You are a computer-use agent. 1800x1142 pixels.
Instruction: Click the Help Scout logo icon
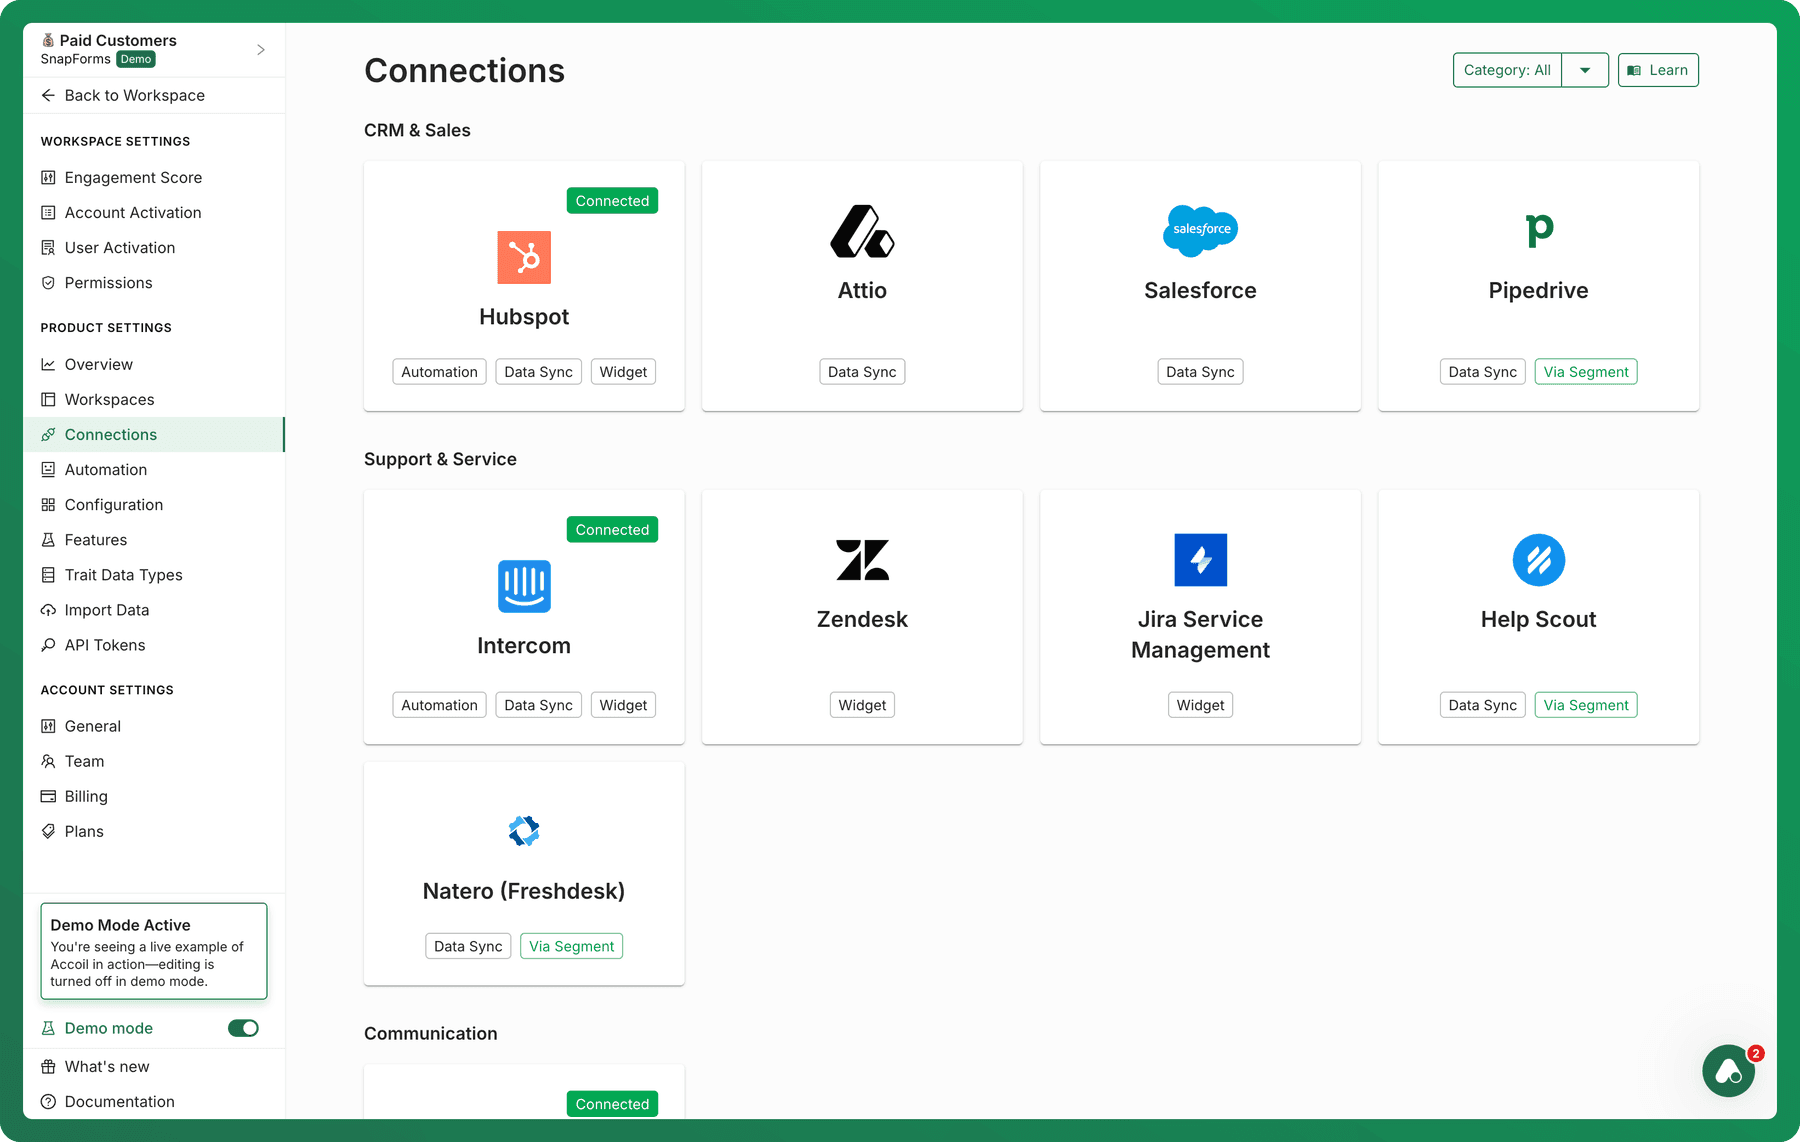[x=1539, y=560]
